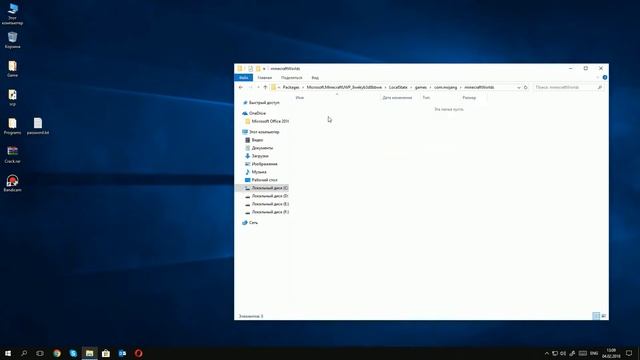Navigate to com.mojang in the address bar
The width and height of the screenshot is (640, 360).
point(446,87)
